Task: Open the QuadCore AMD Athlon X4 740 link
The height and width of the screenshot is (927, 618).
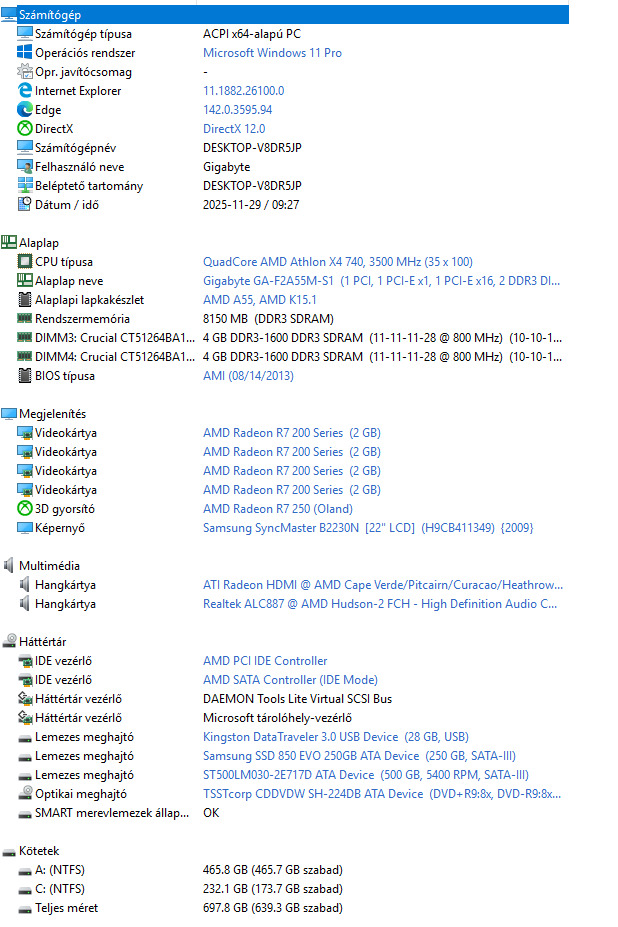Action: (x=338, y=261)
